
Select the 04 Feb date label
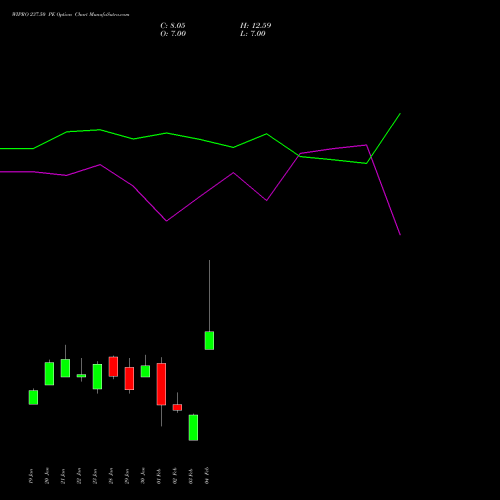(x=207, y=476)
